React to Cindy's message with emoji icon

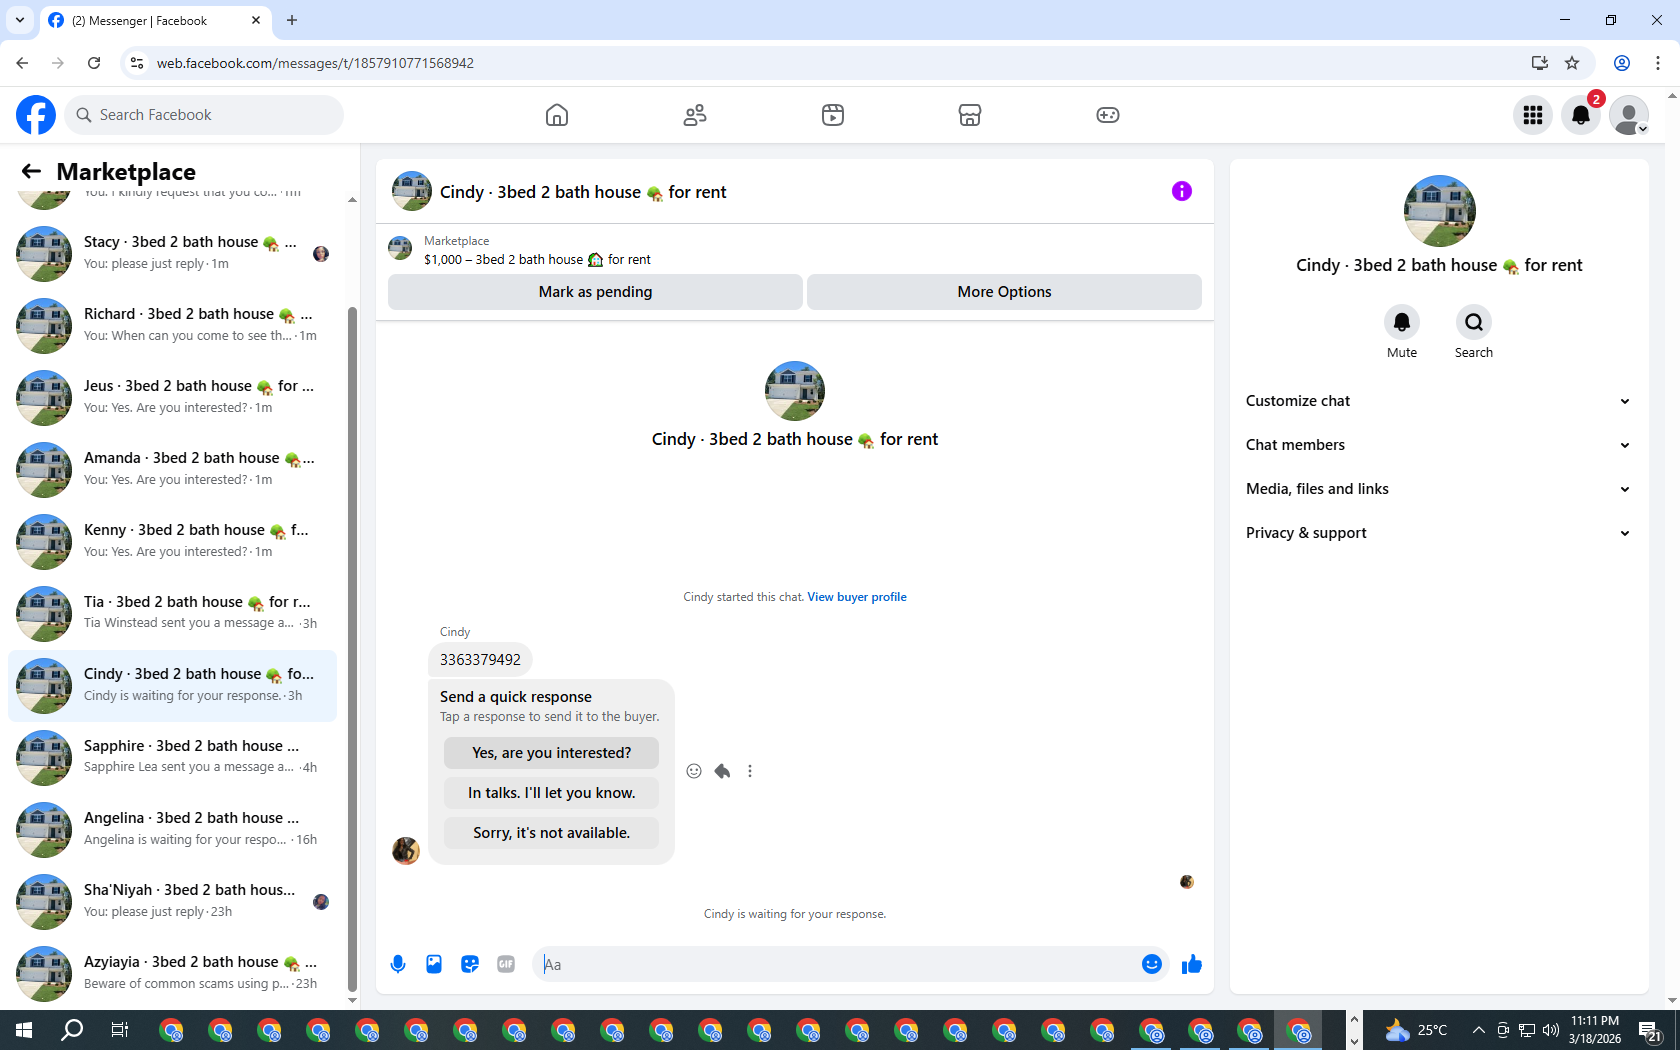tap(694, 771)
